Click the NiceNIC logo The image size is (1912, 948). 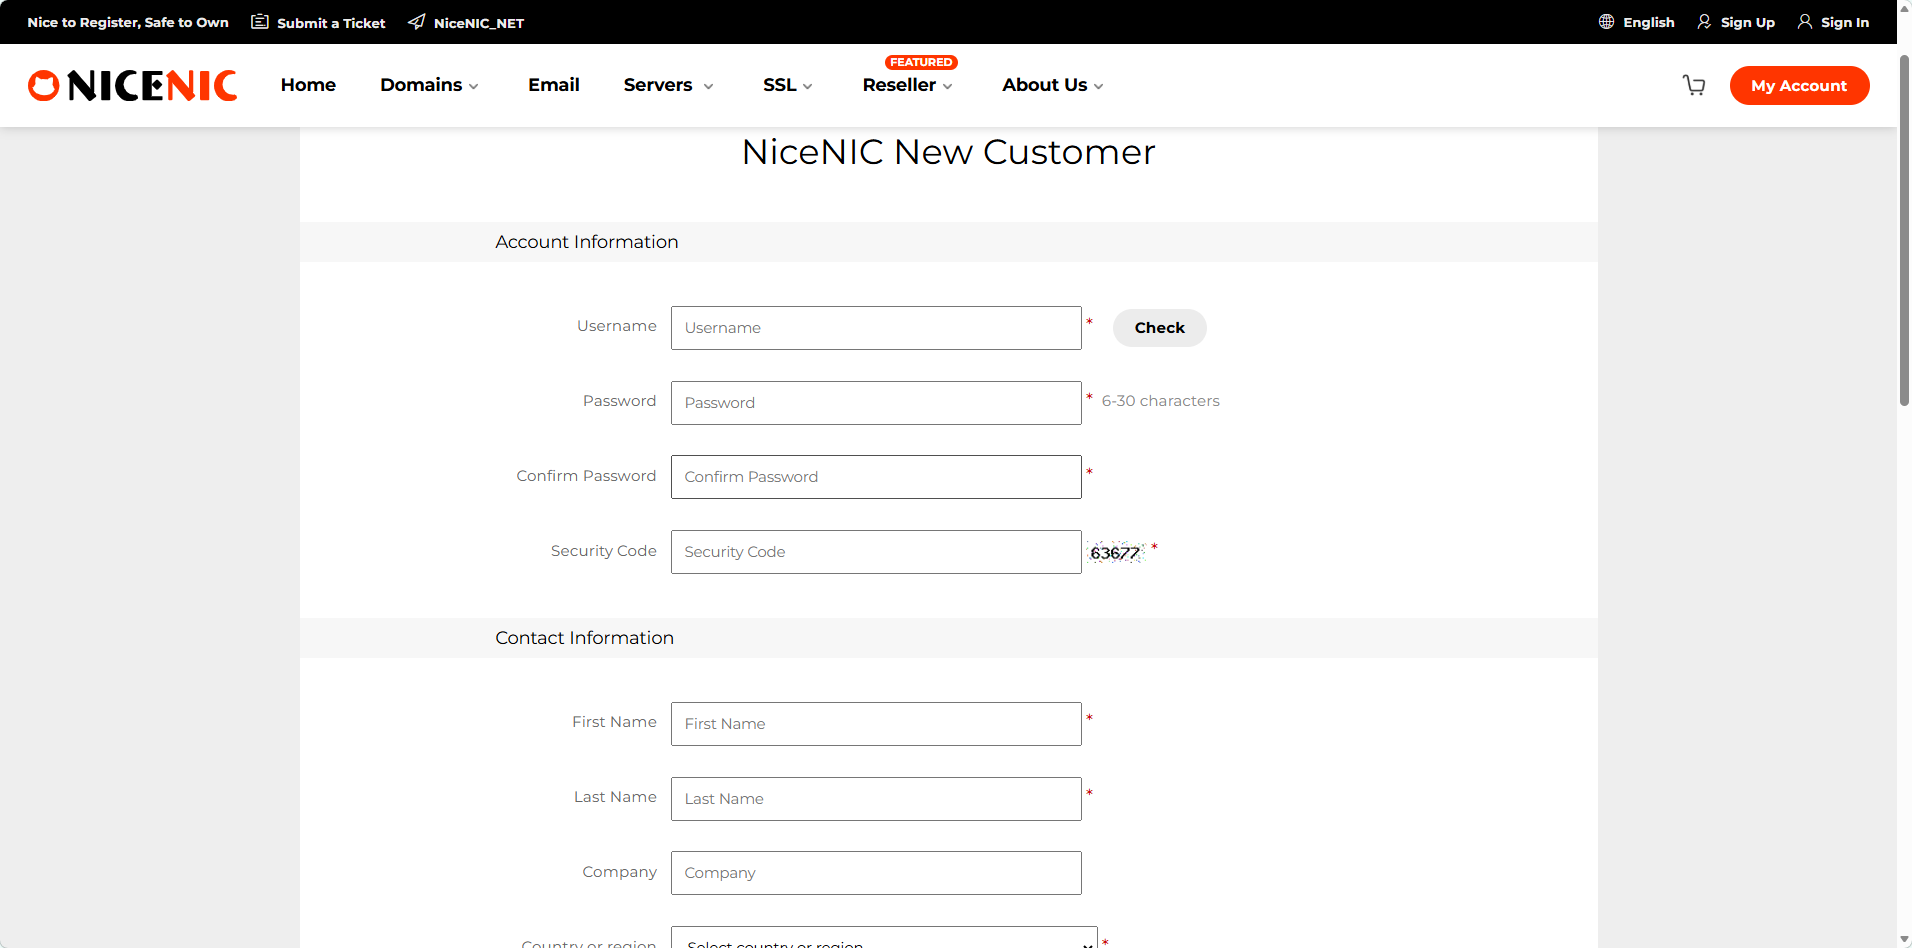133,86
